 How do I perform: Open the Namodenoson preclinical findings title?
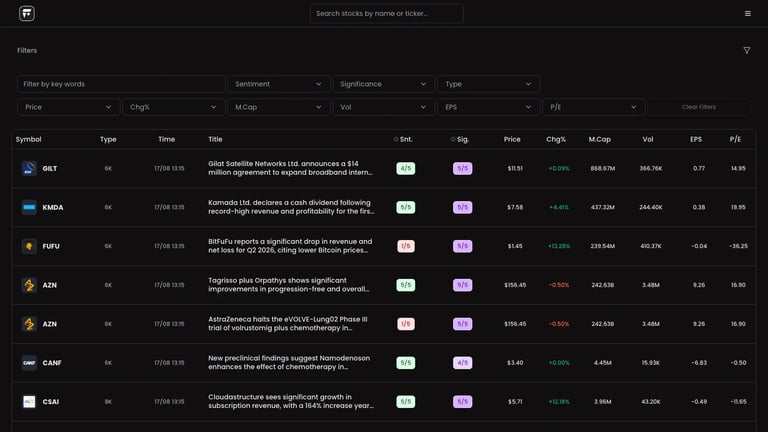[289, 362]
